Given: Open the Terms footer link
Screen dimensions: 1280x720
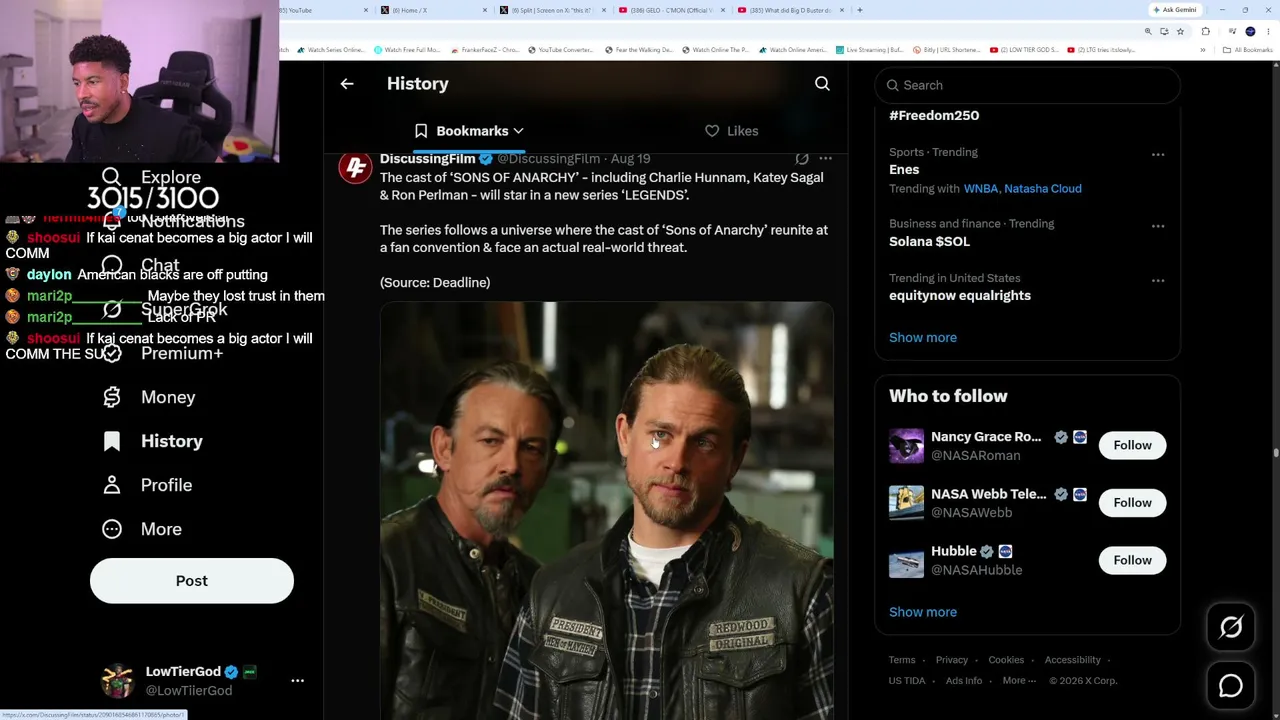Looking at the screenshot, I should 902,660.
